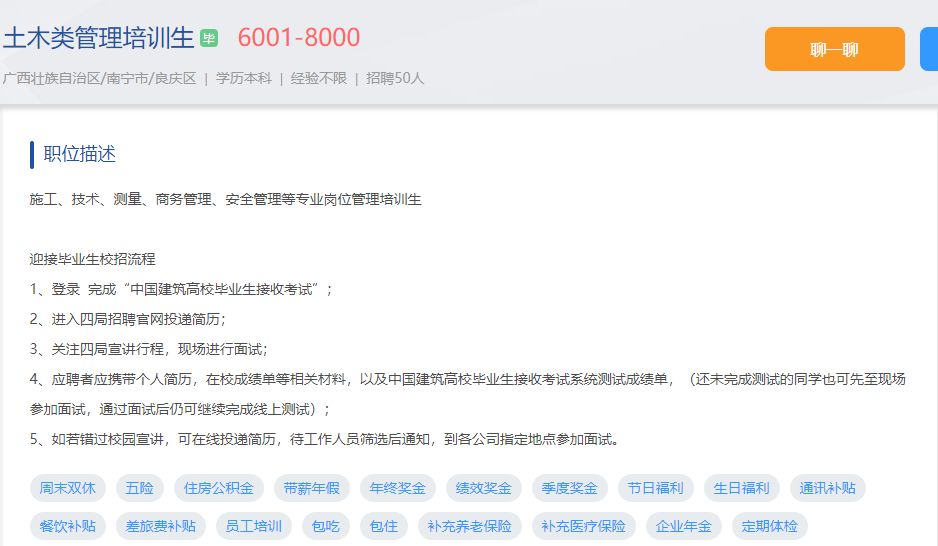Select the 补充养老保险 benefit tag
938x546 pixels.
point(470,526)
